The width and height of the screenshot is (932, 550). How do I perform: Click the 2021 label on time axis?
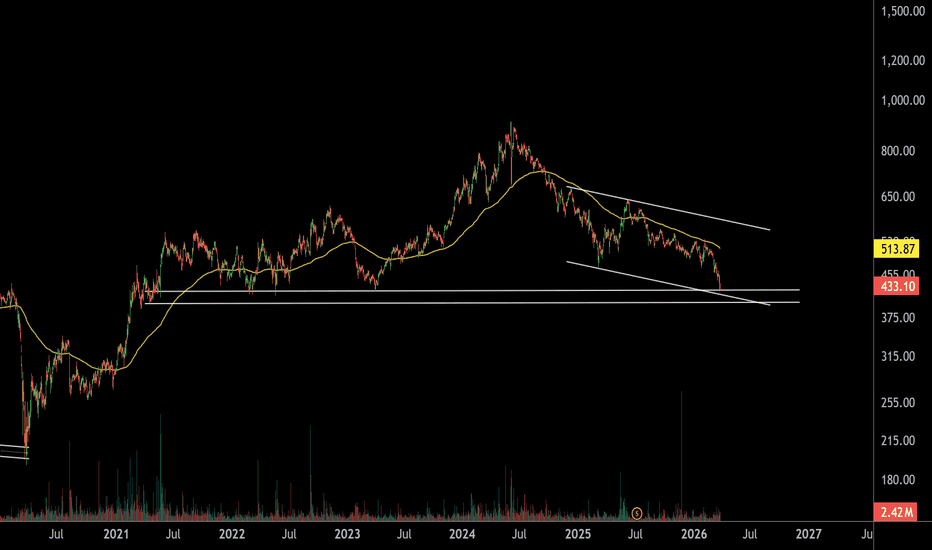(116, 534)
